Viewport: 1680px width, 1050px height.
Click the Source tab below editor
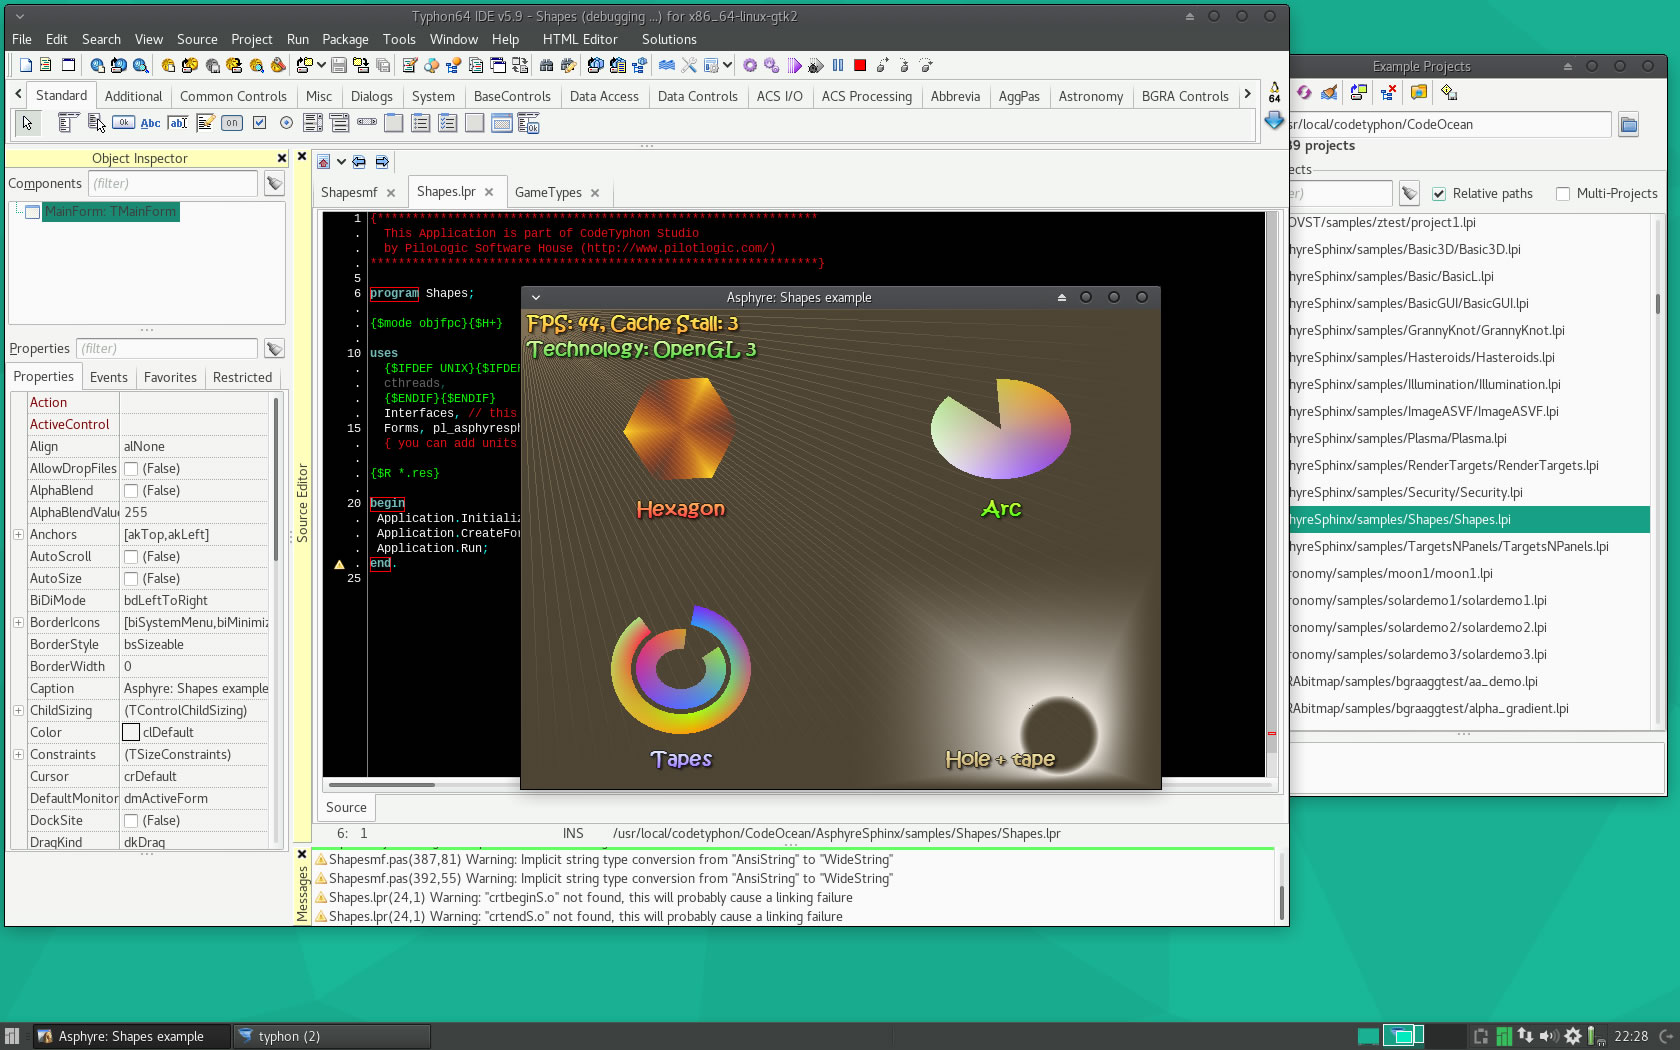coord(346,808)
